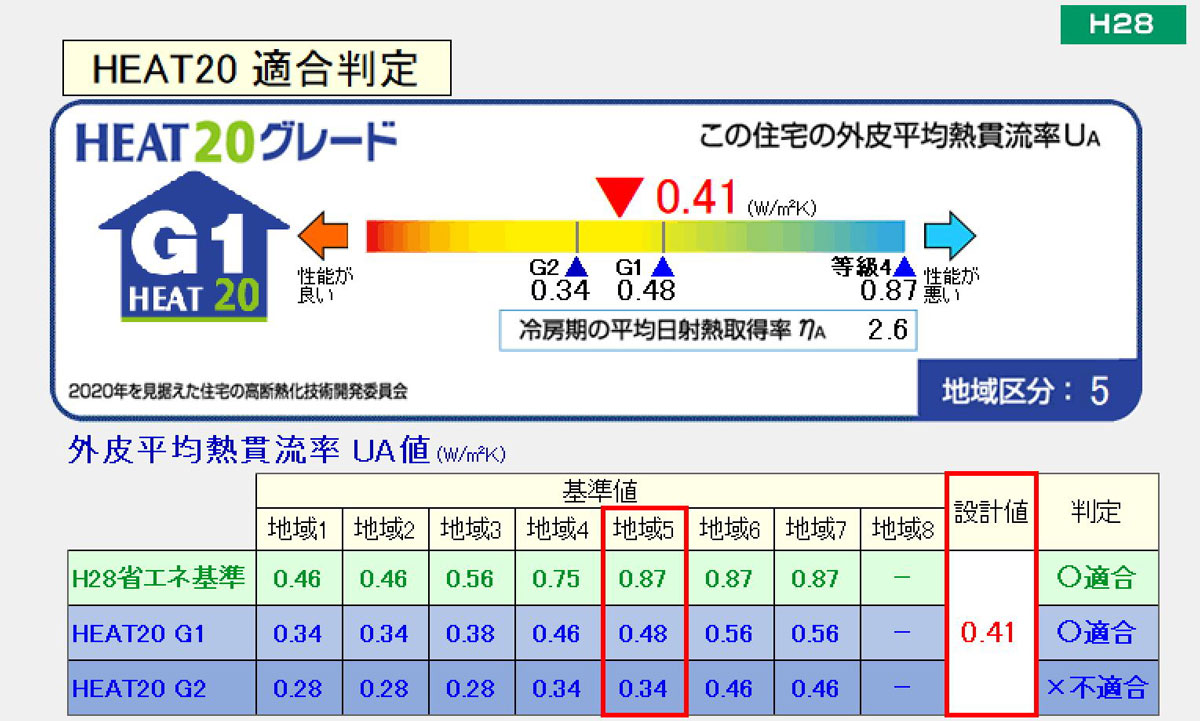Click the 地域8 column header
Viewport: 1200px width, 721px height.
[x=902, y=527]
